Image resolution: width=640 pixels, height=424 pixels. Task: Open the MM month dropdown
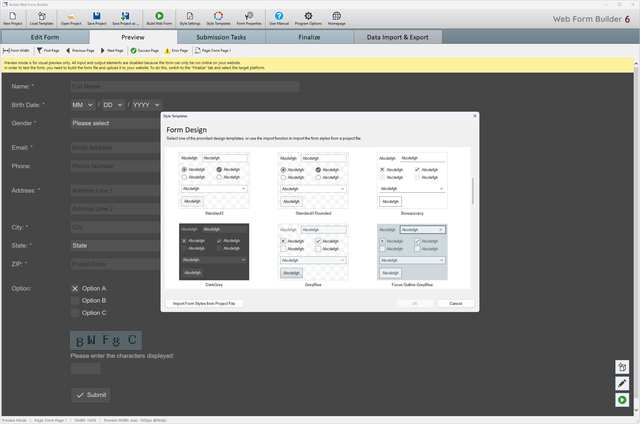[83, 105]
